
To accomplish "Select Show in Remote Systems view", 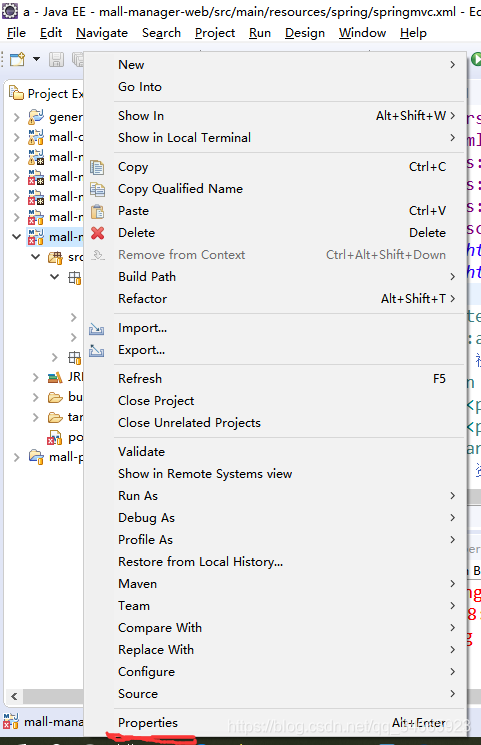I will (x=275, y=474).
